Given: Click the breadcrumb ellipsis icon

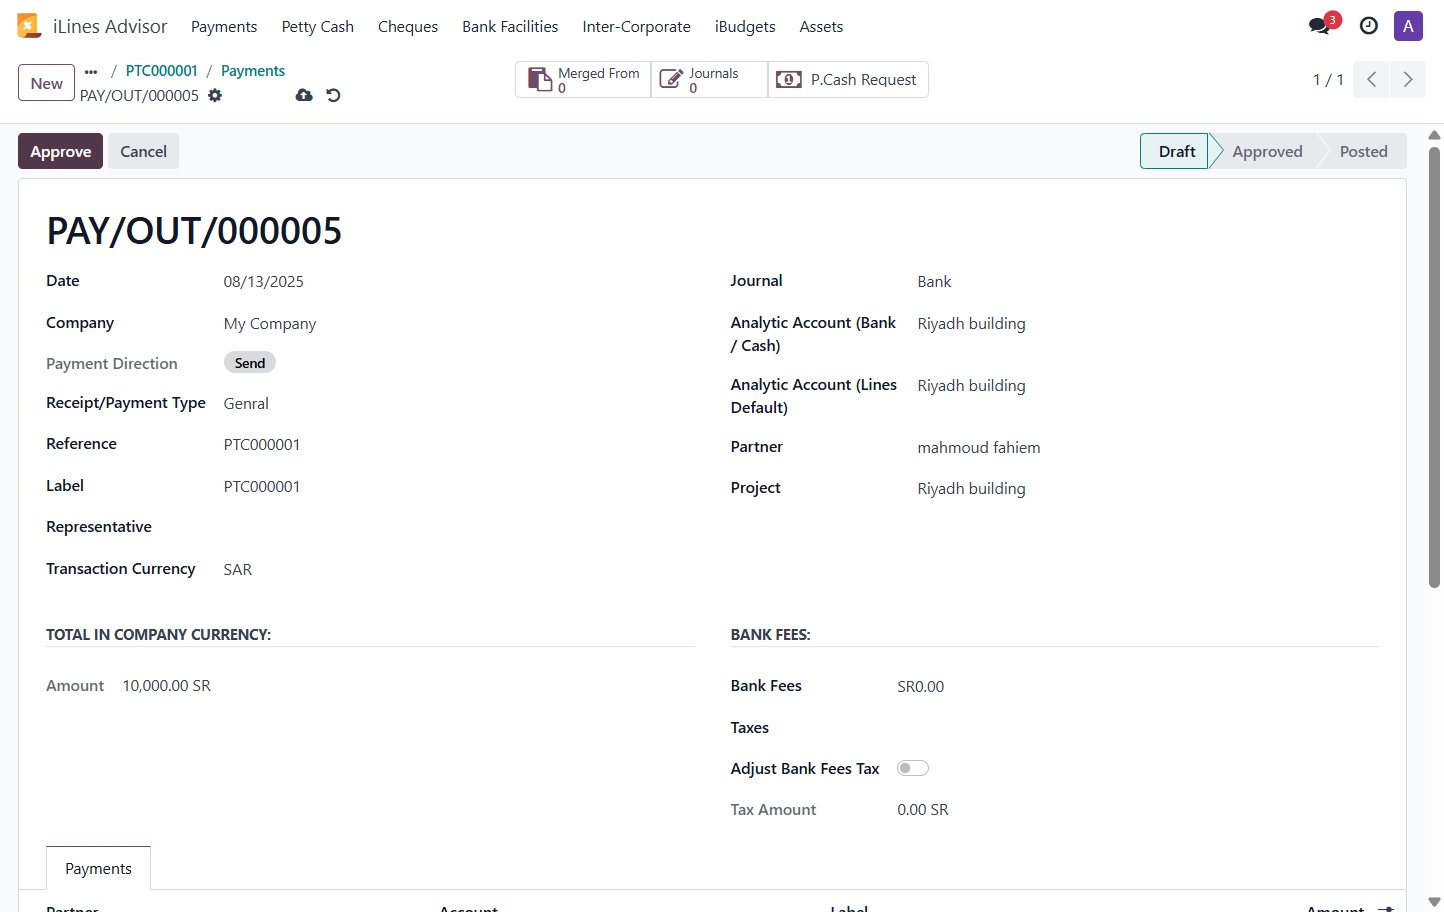Looking at the screenshot, I should click(x=91, y=71).
